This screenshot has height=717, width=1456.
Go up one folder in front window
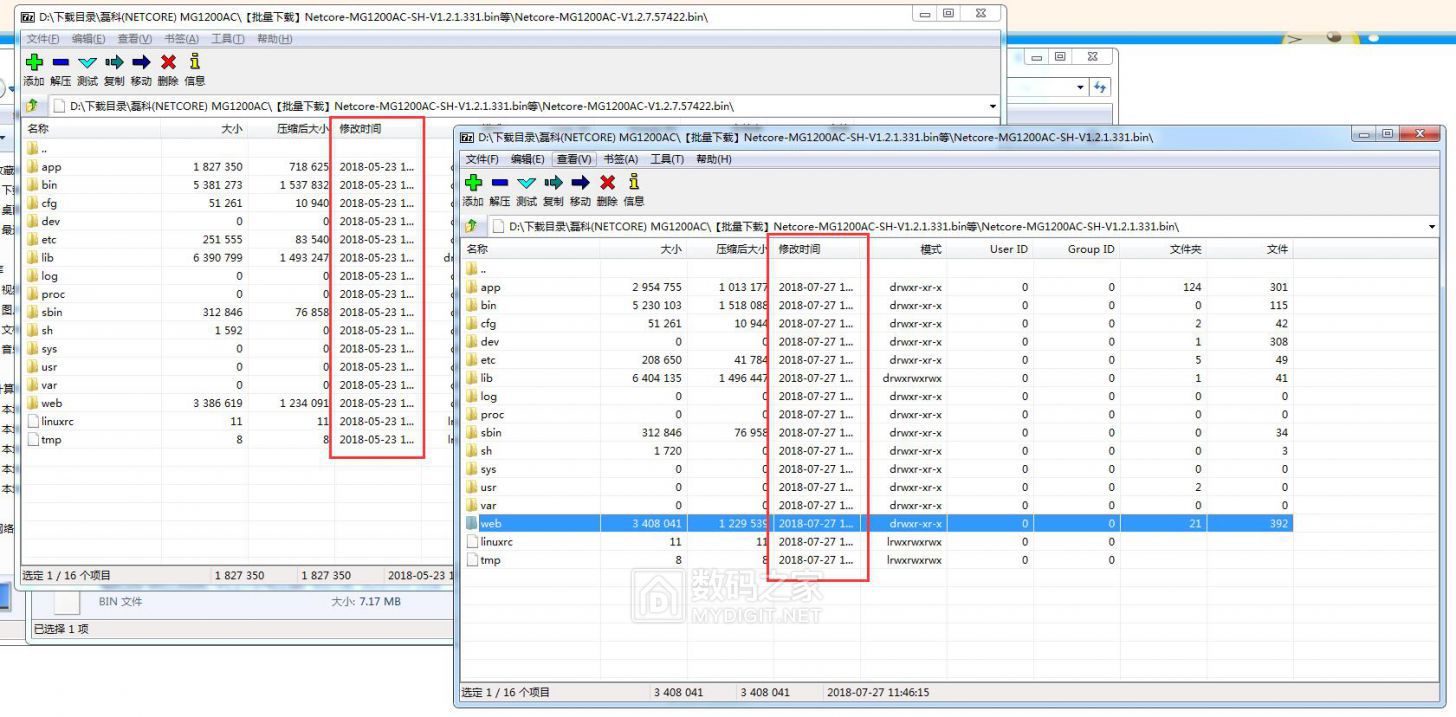471,227
